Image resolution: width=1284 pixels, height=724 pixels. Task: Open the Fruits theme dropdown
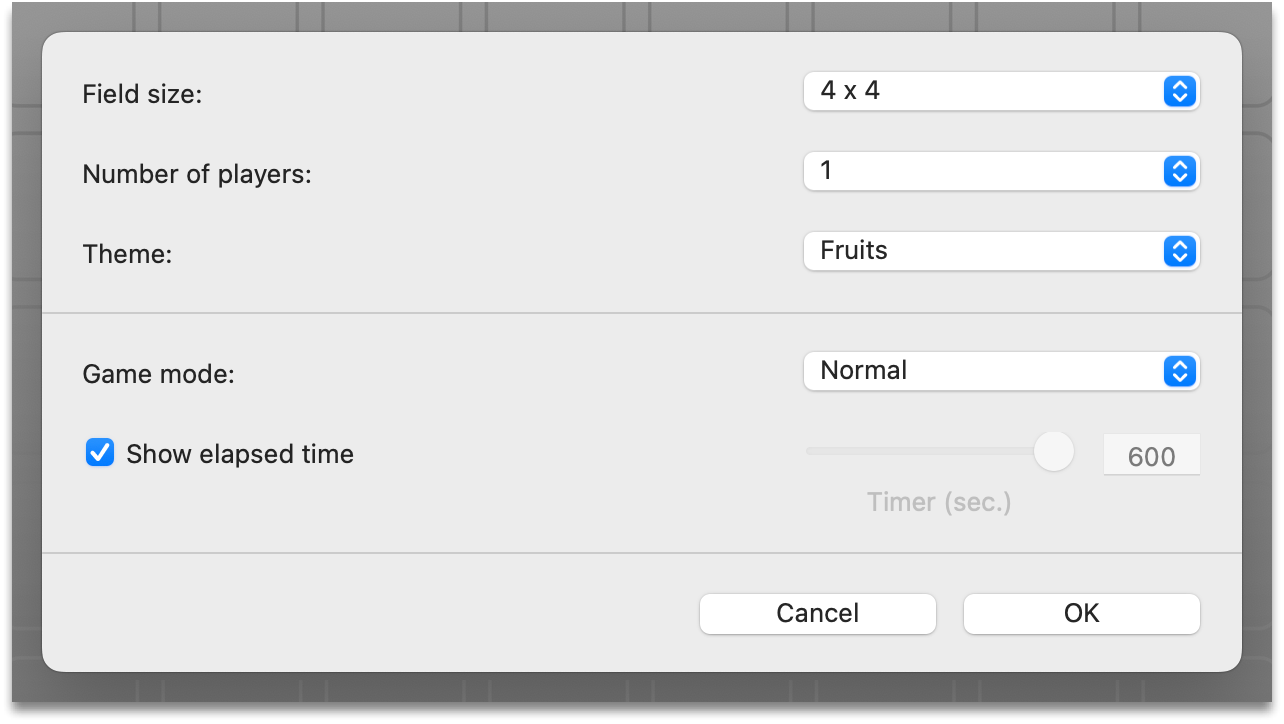pos(985,252)
